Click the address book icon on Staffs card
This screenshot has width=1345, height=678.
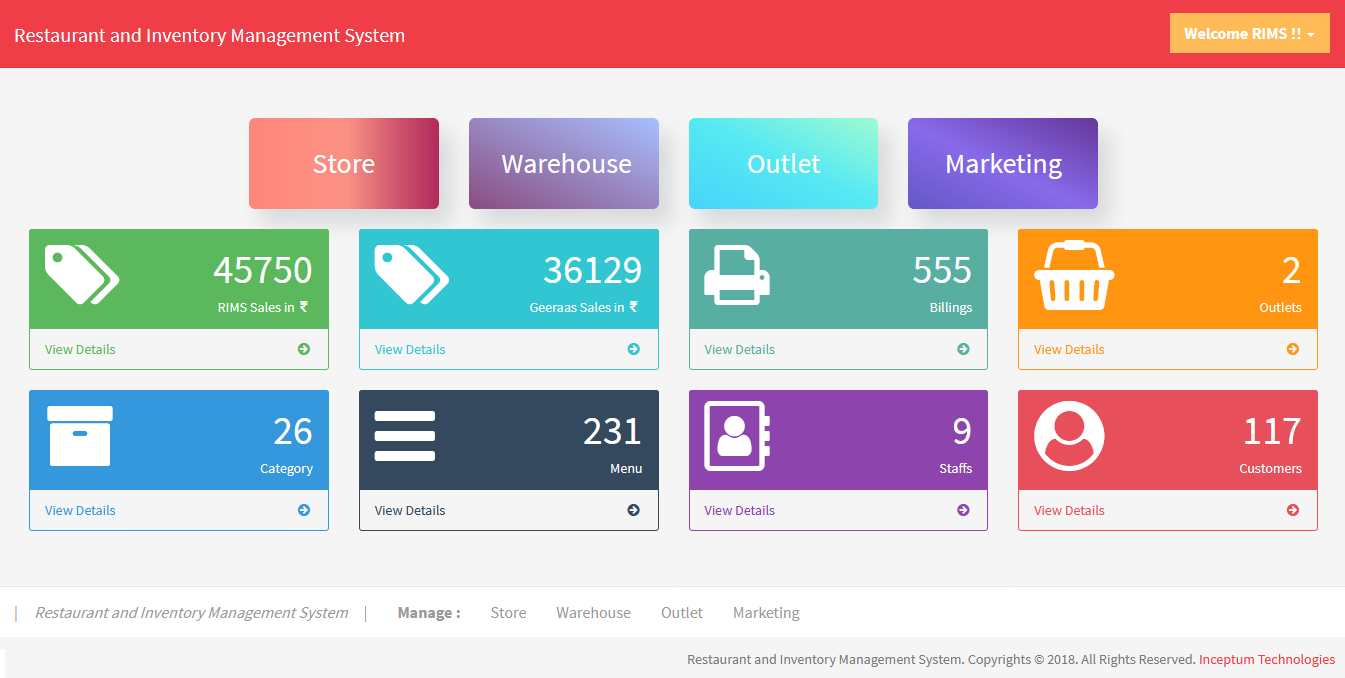[x=736, y=436]
